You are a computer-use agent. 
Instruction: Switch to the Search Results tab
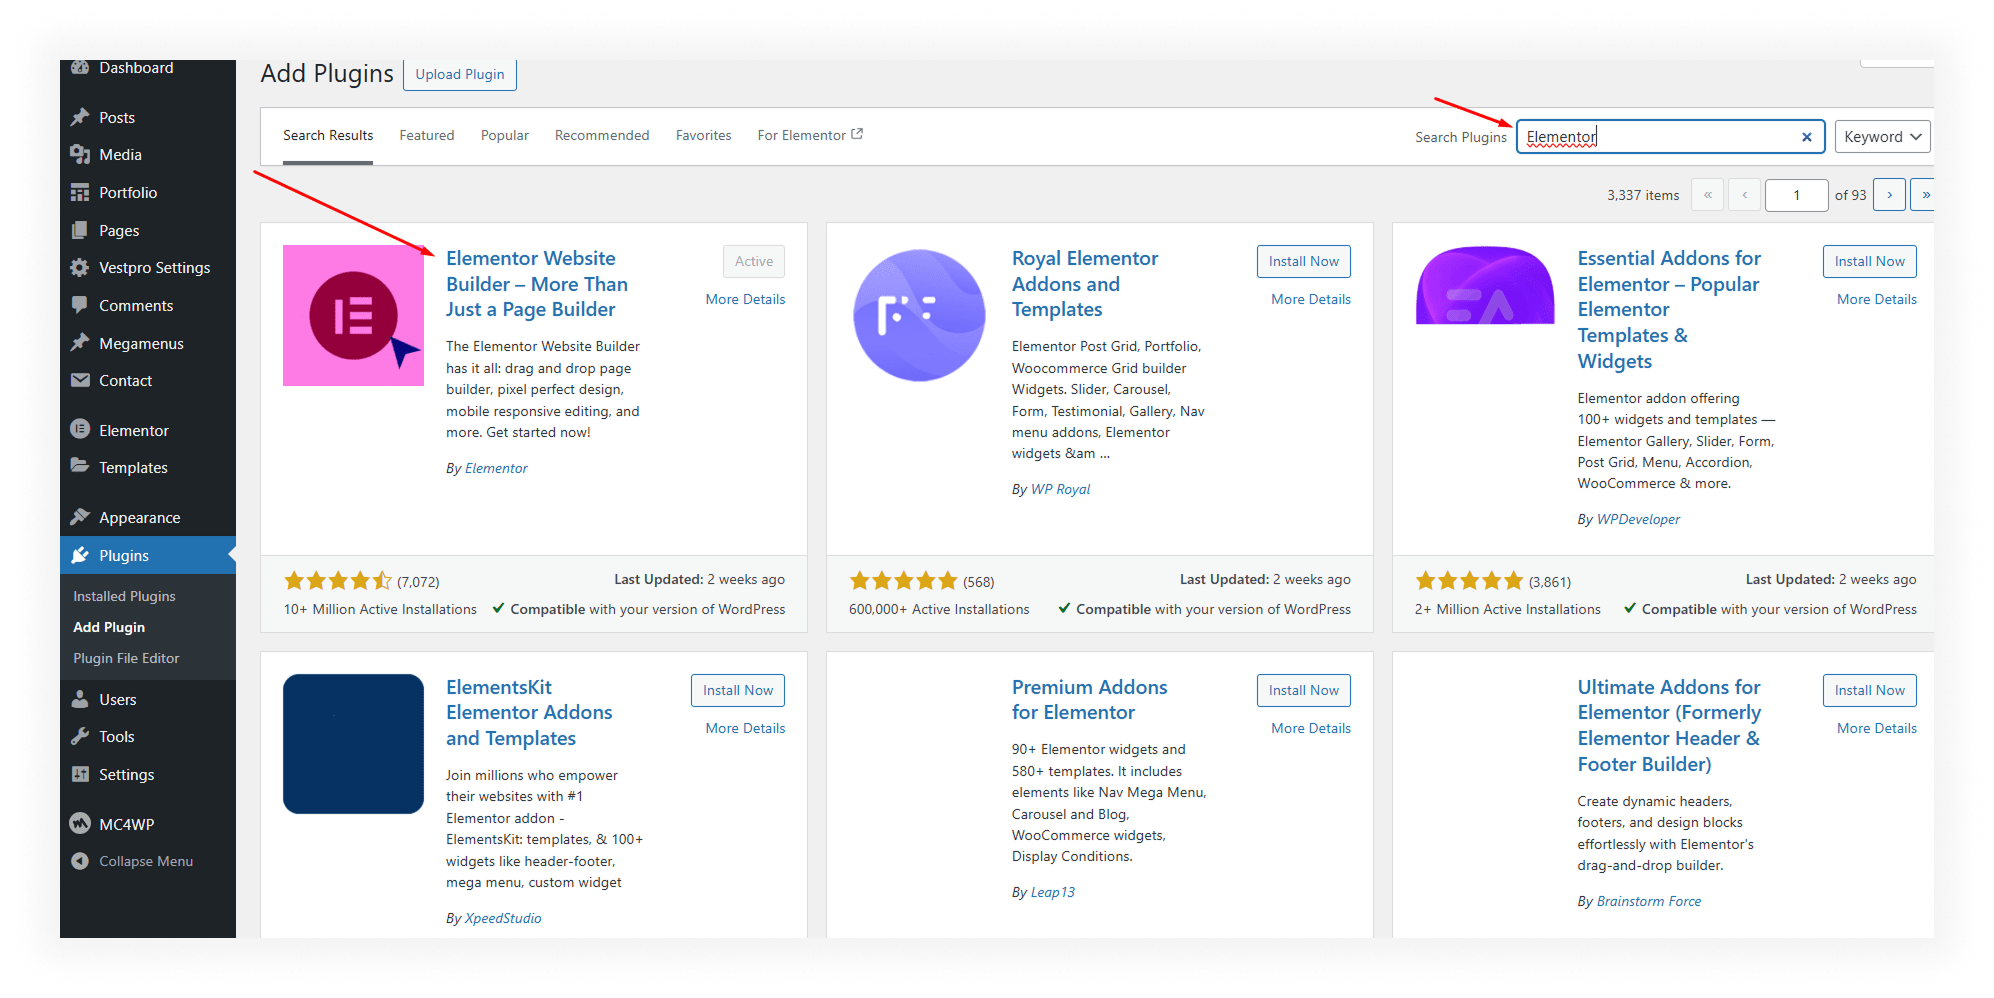pos(328,135)
